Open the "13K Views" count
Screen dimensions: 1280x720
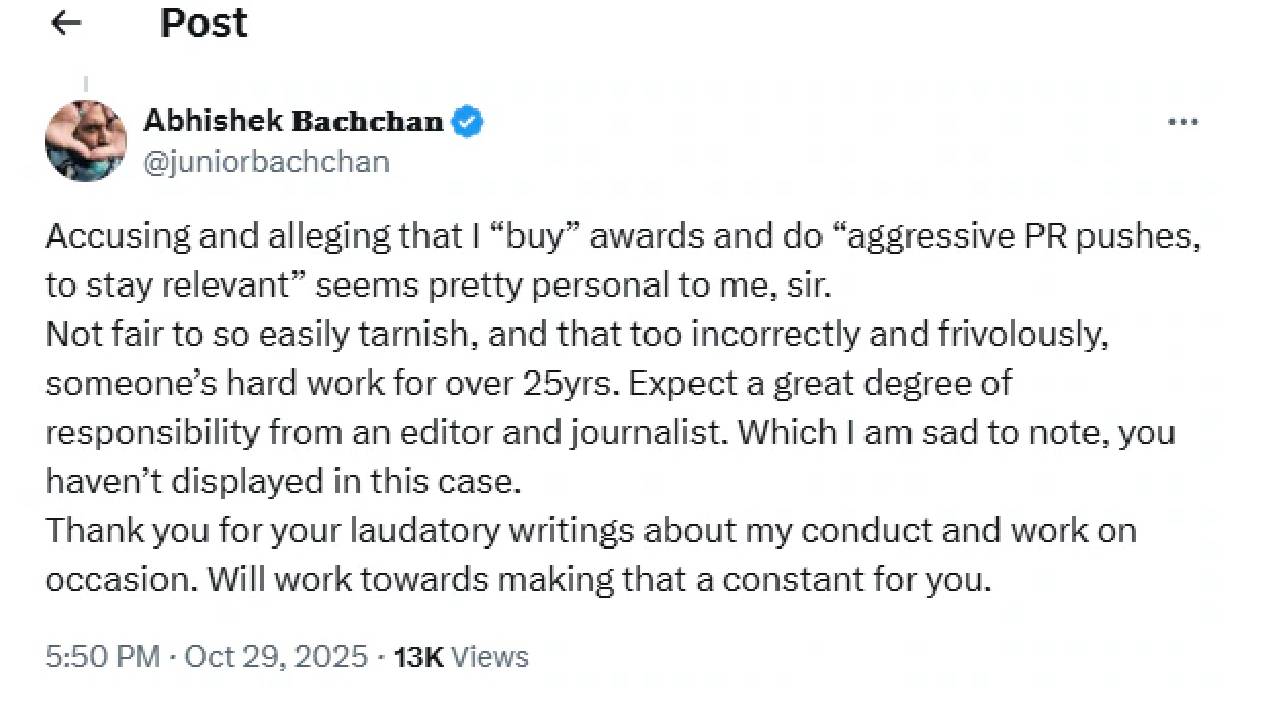(461, 657)
